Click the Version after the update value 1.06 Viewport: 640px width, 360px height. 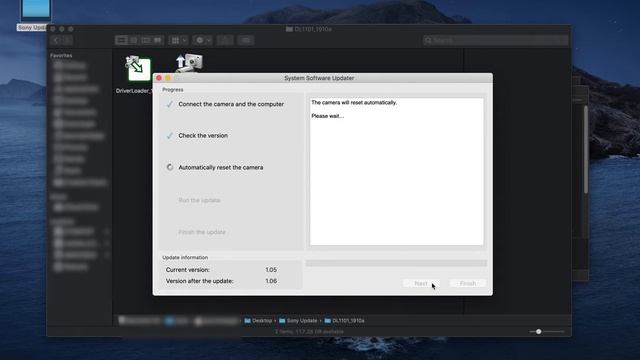point(271,281)
